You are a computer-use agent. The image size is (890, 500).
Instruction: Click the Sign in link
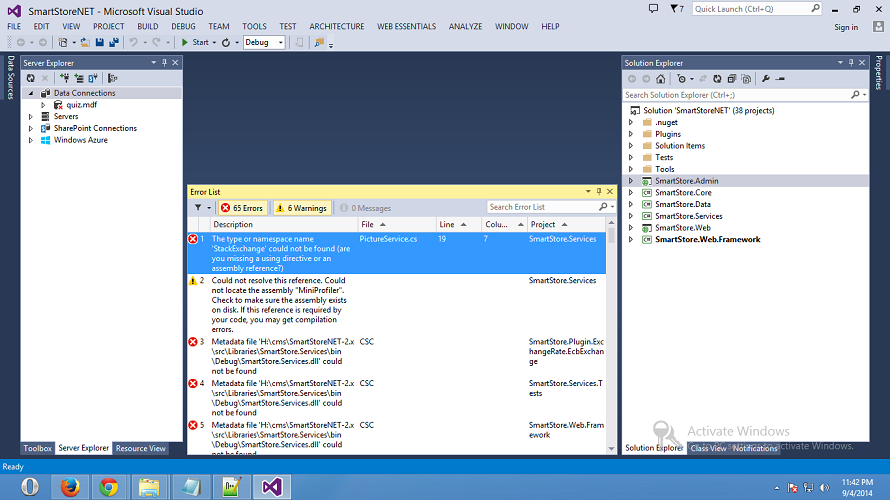tap(845, 27)
